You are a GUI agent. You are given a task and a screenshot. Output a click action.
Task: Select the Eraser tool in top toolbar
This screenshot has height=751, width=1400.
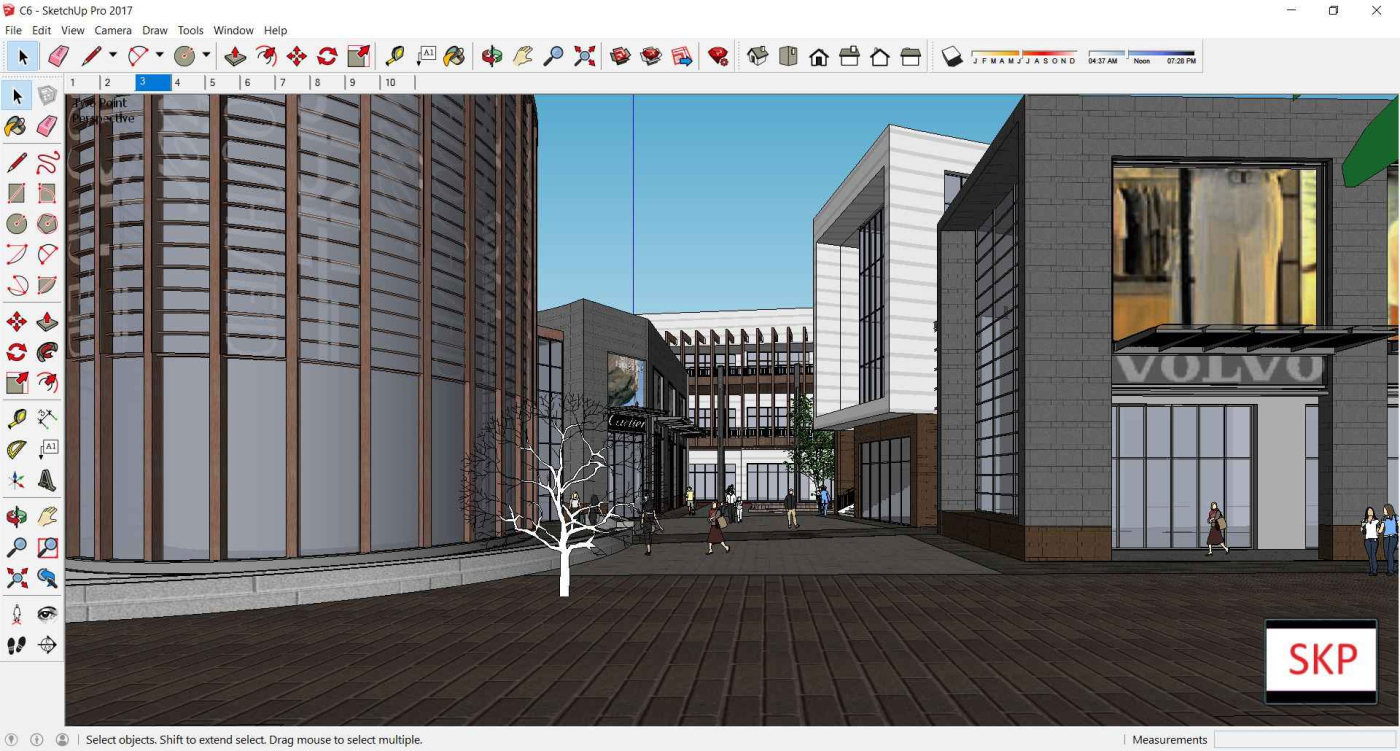[58, 57]
